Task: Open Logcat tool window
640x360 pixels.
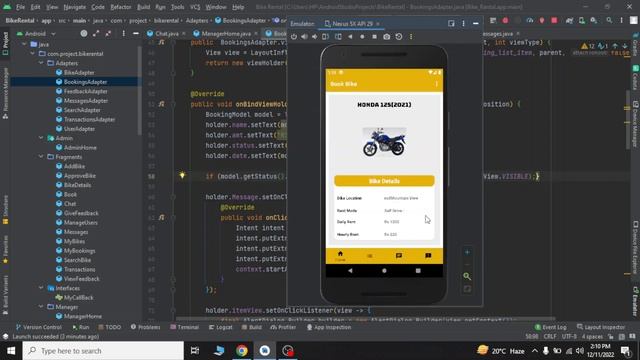Action: point(220,327)
